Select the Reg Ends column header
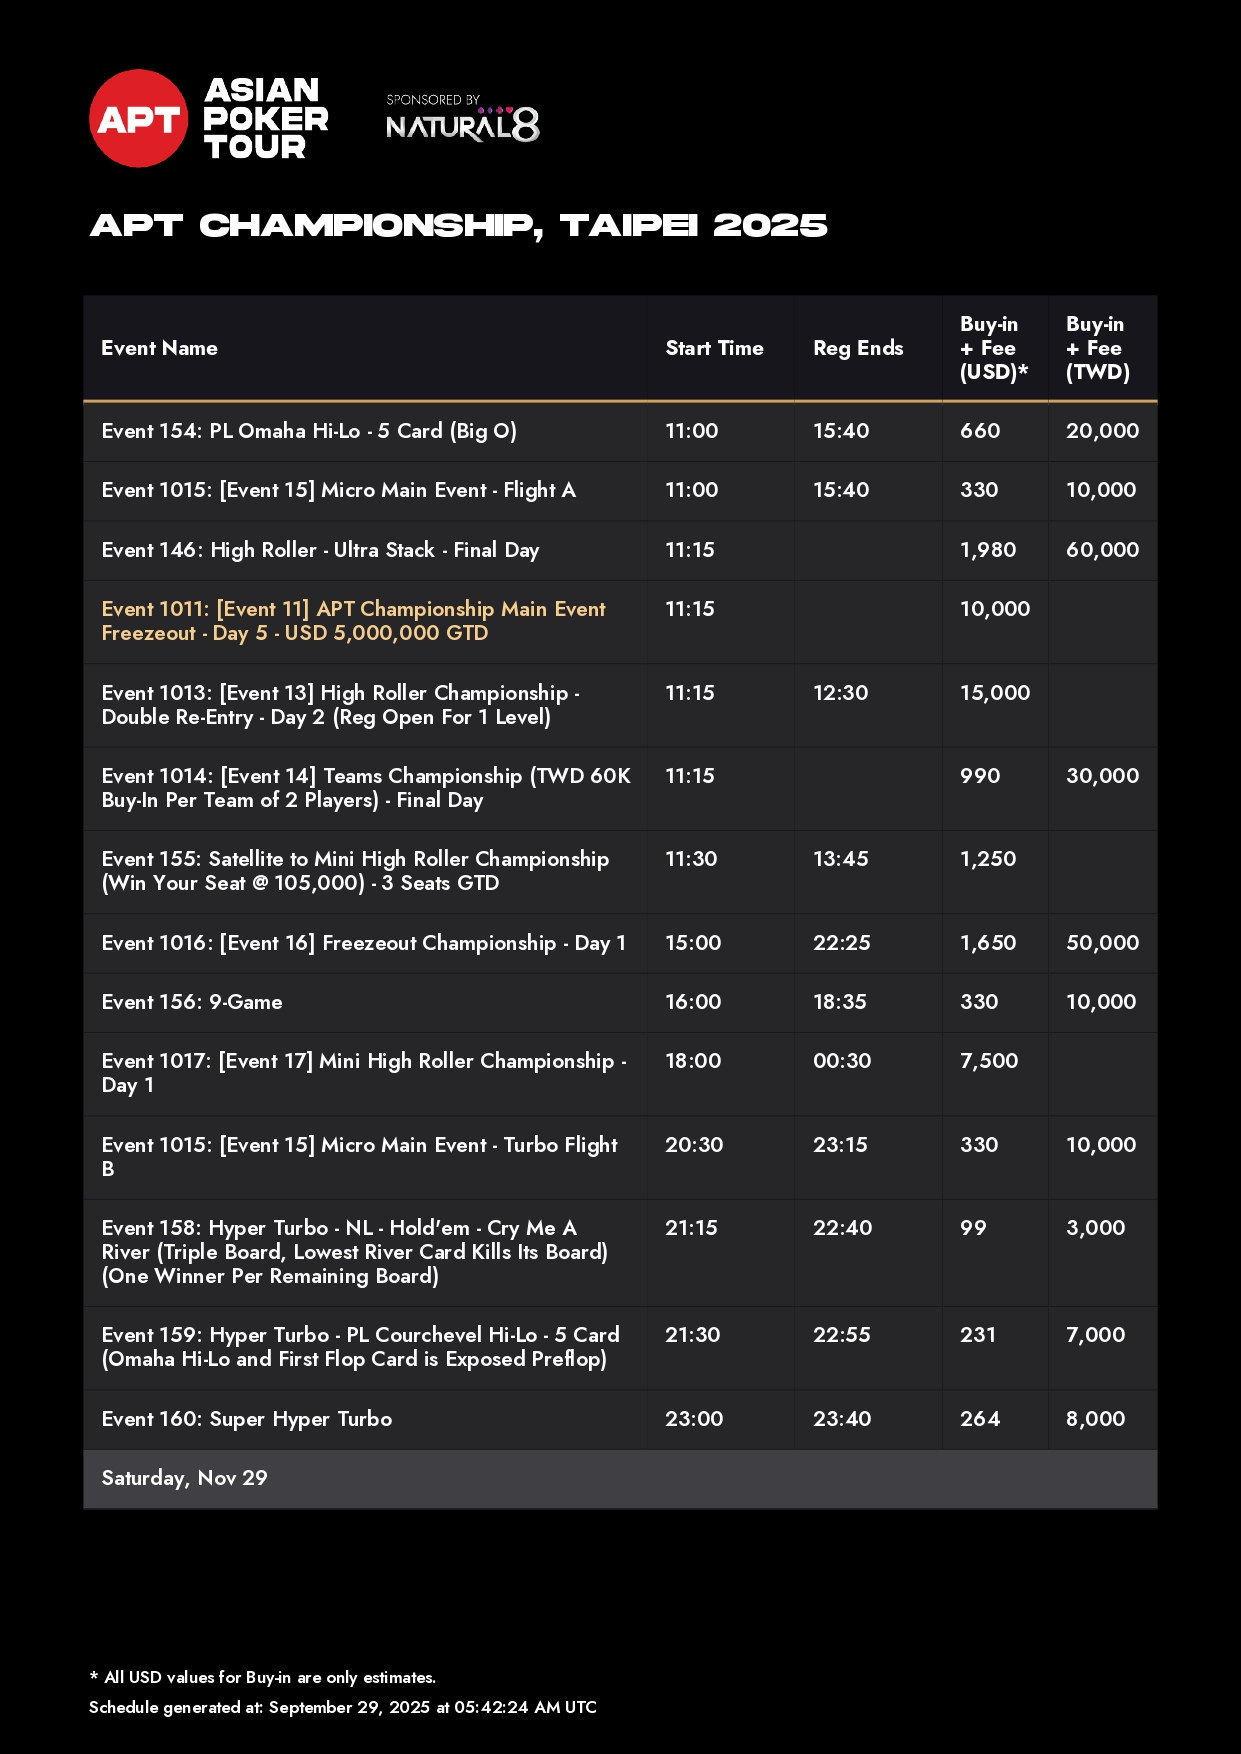 click(857, 348)
